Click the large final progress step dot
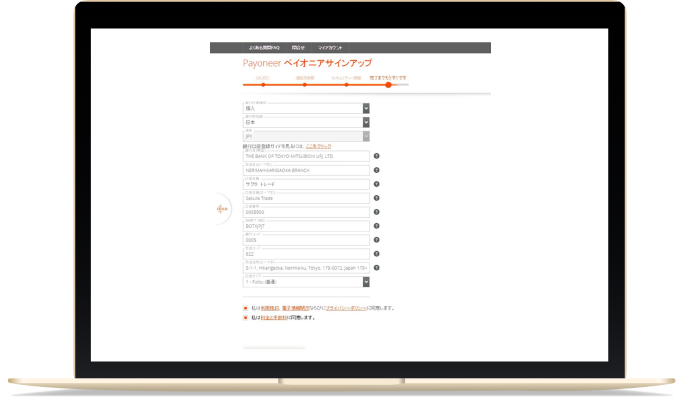Viewport: 684px width, 398px height. (388, 85)
